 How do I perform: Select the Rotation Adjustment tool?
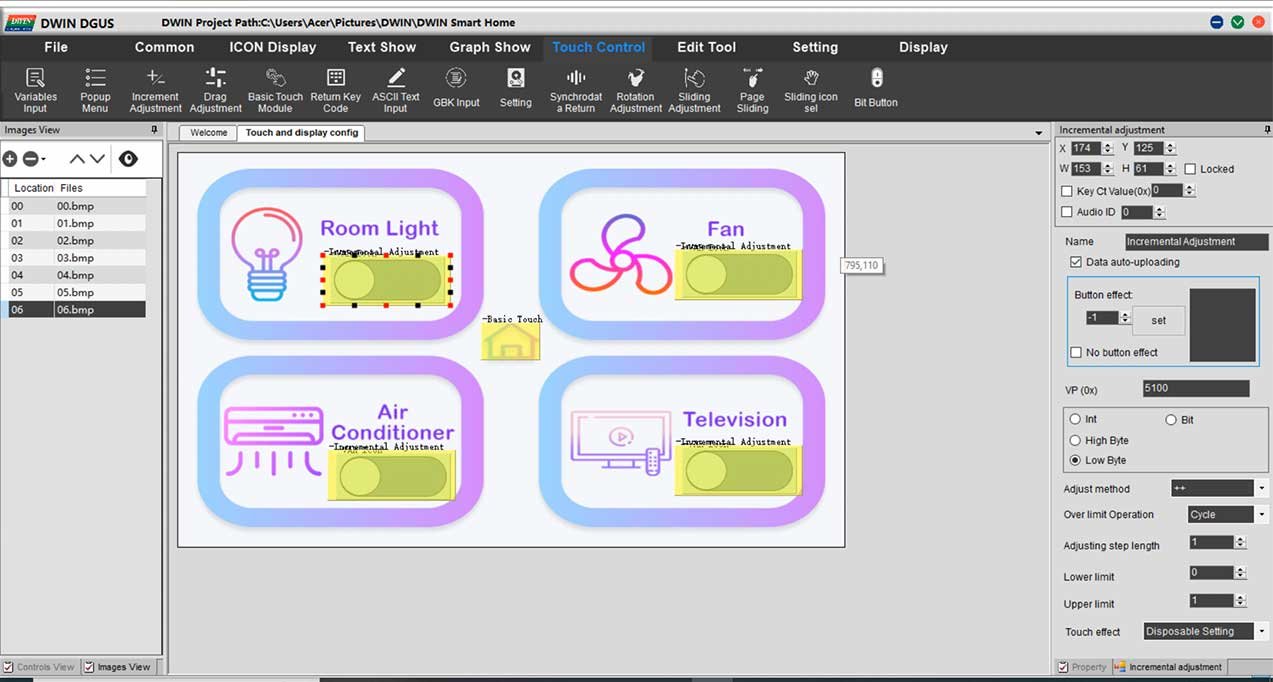(x=635, y=90)
